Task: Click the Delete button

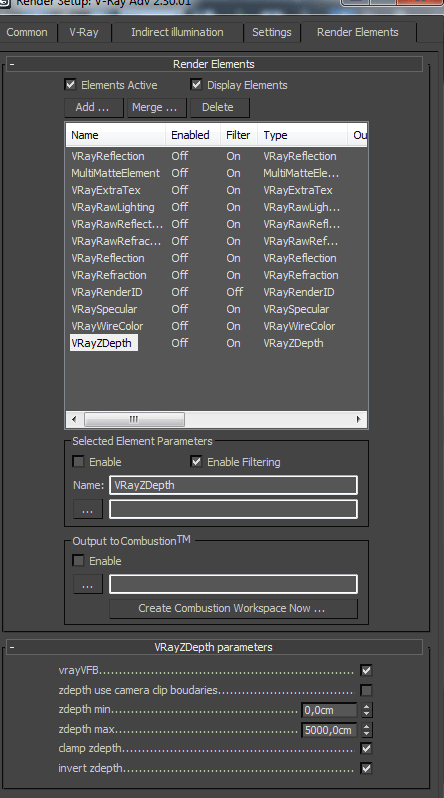Action: 219,107
